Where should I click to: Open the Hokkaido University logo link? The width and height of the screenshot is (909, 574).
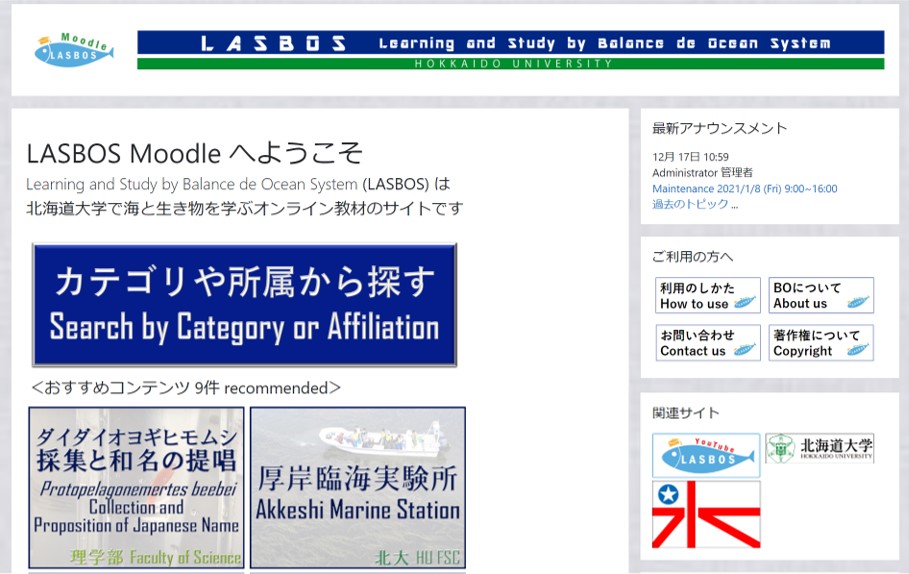click(x=819, y=448)
